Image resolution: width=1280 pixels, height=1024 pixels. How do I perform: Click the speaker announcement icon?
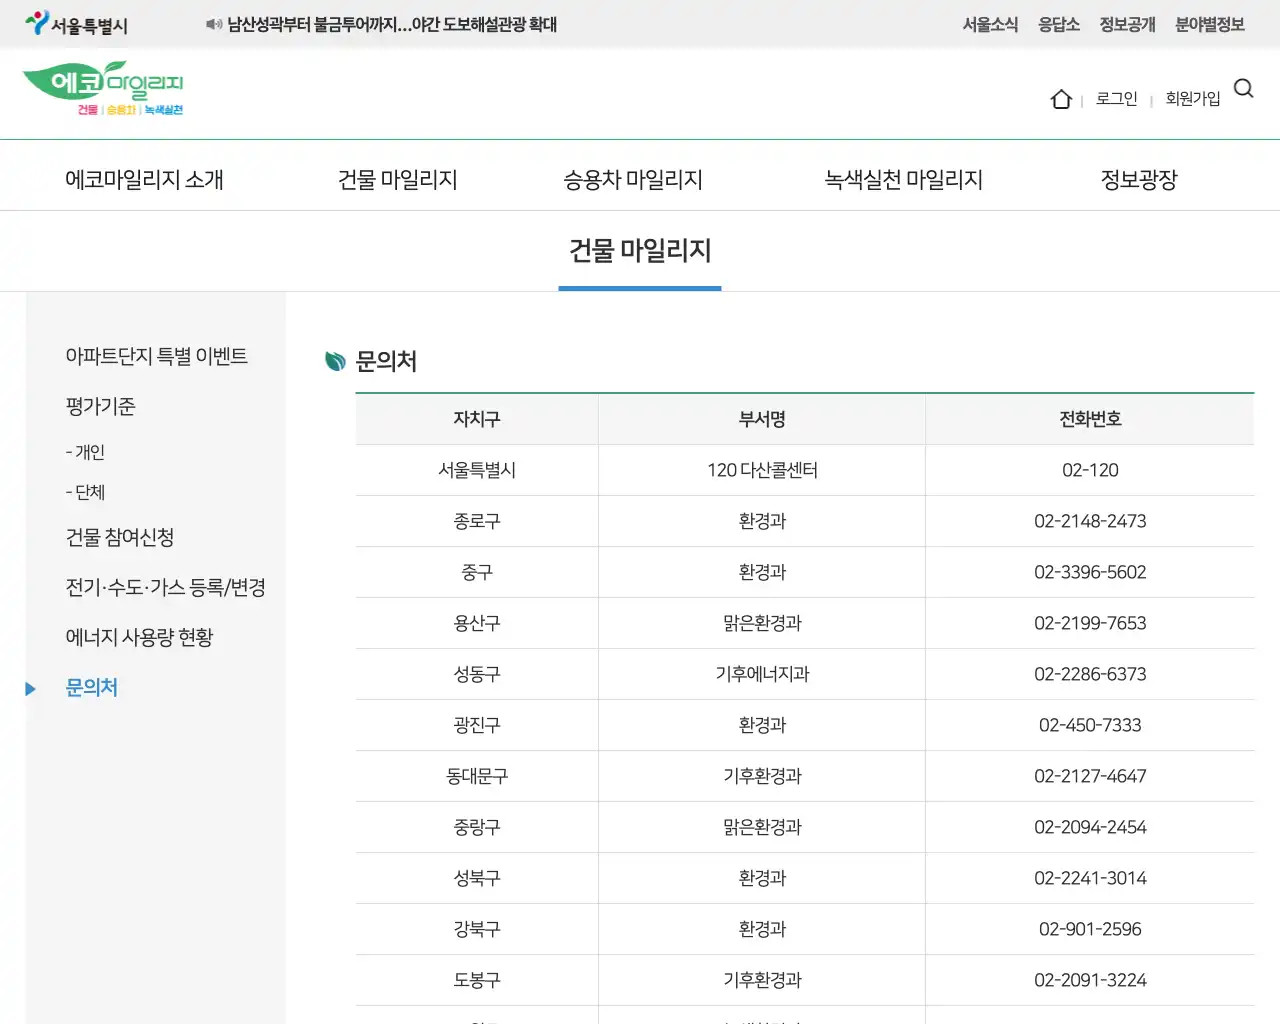coord(213,24)
